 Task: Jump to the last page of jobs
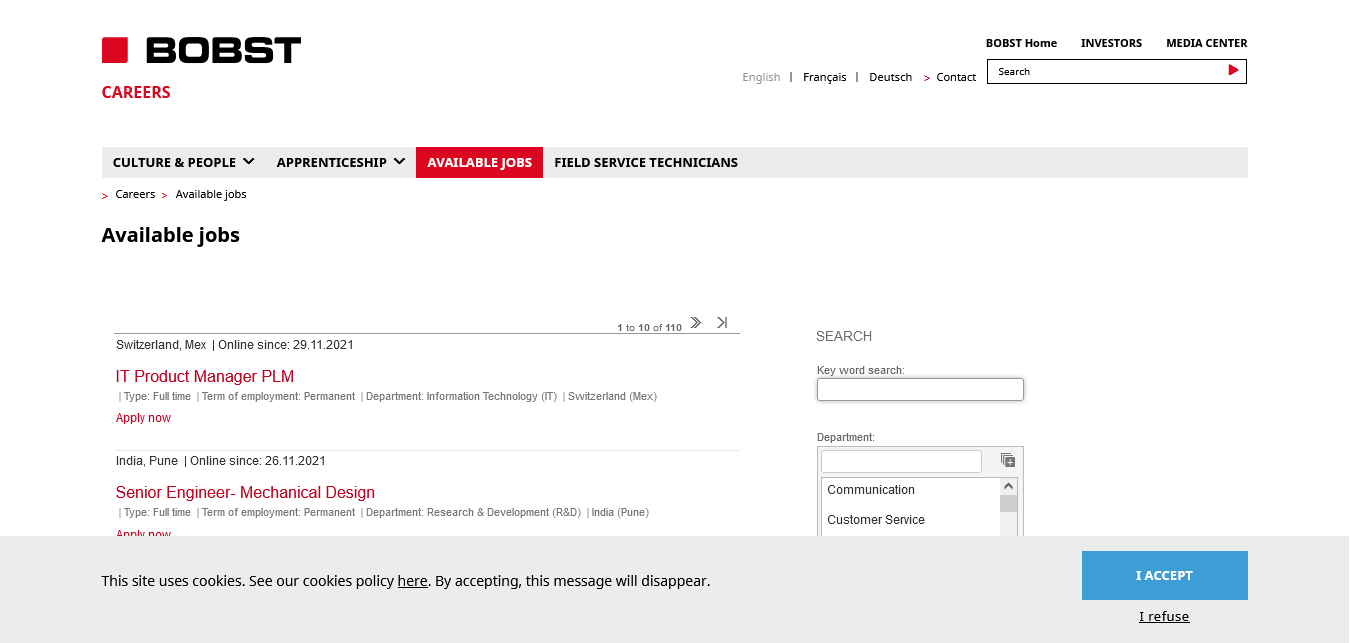tap(722, 323)
